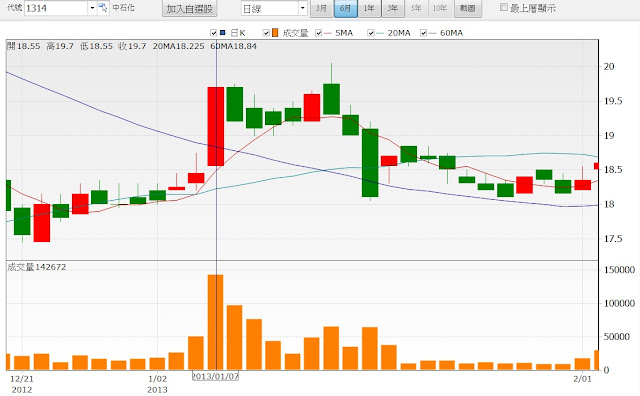640x396 pixels.
Task: Click the 20MA18.225 readout value
Action: point(178,46)
